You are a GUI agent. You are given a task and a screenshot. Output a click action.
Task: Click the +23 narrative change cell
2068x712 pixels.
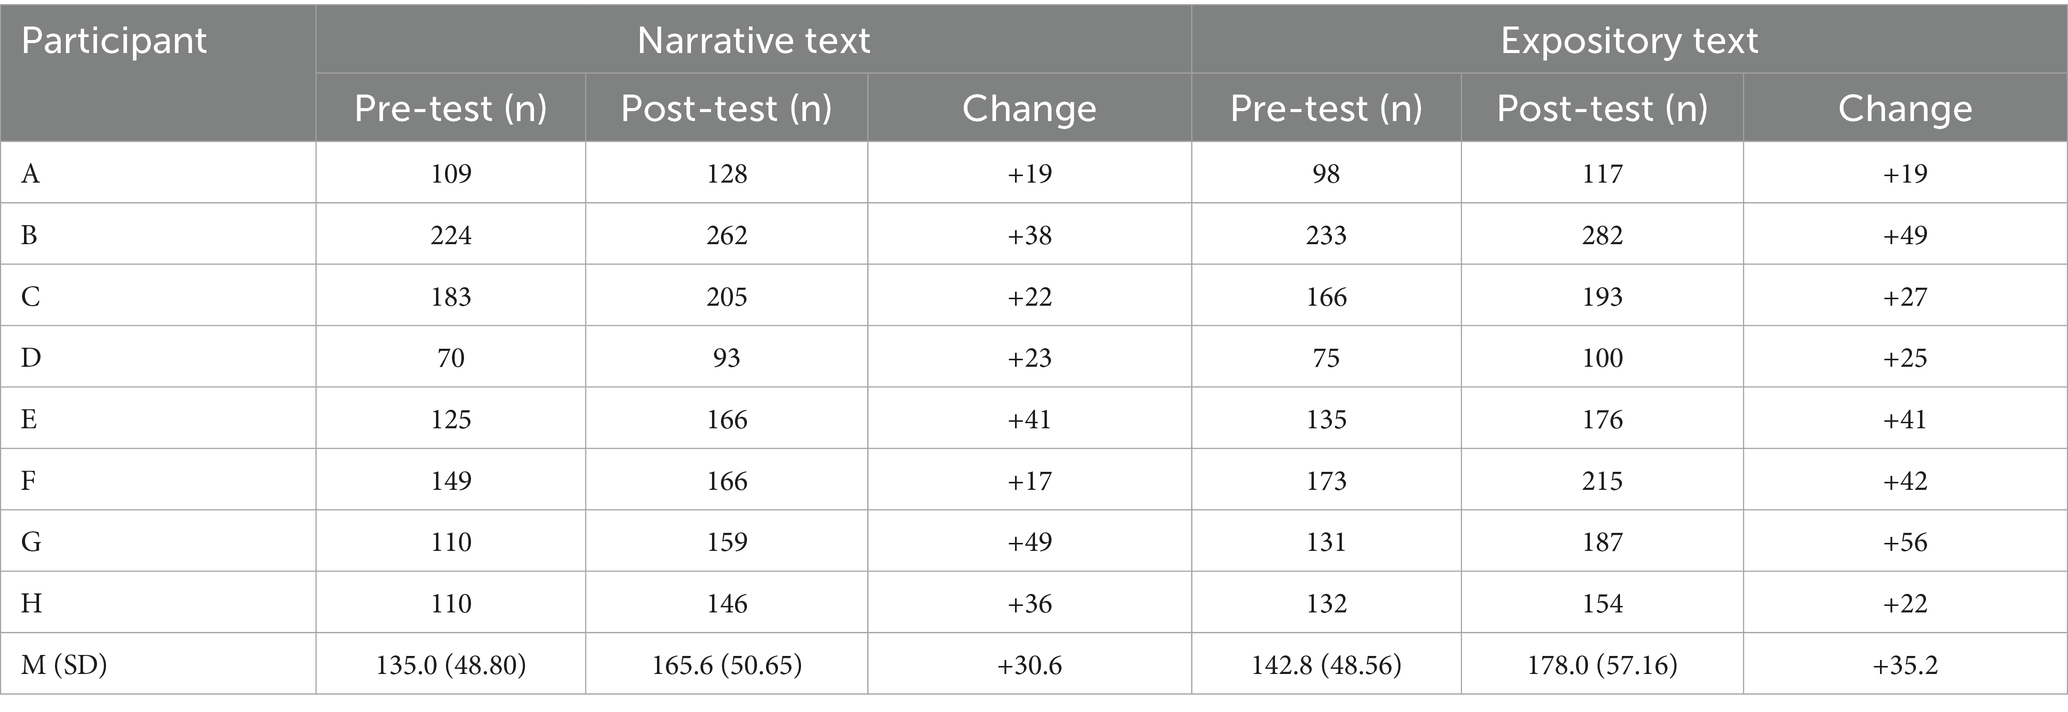[1029, 358]
